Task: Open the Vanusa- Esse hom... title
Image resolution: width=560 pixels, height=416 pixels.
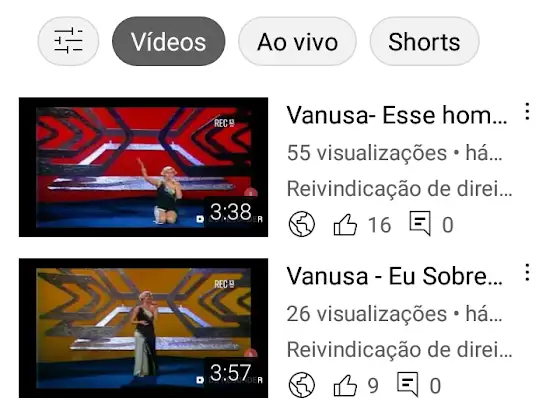Action: pyautogui.click(x=397, y=115)
